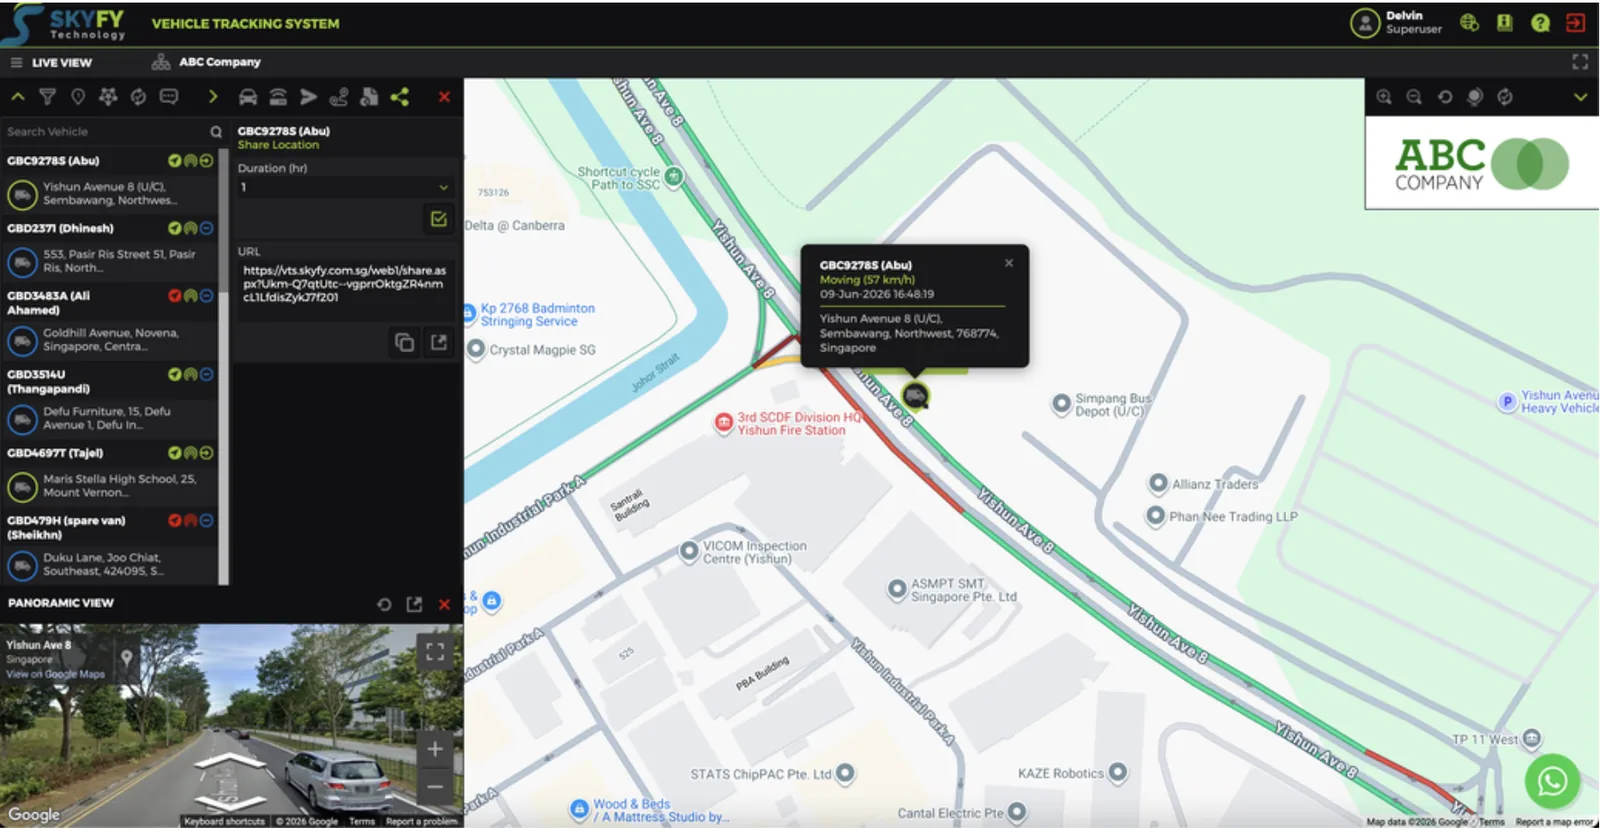Open the route trip history icon

[x=339, y=97]
